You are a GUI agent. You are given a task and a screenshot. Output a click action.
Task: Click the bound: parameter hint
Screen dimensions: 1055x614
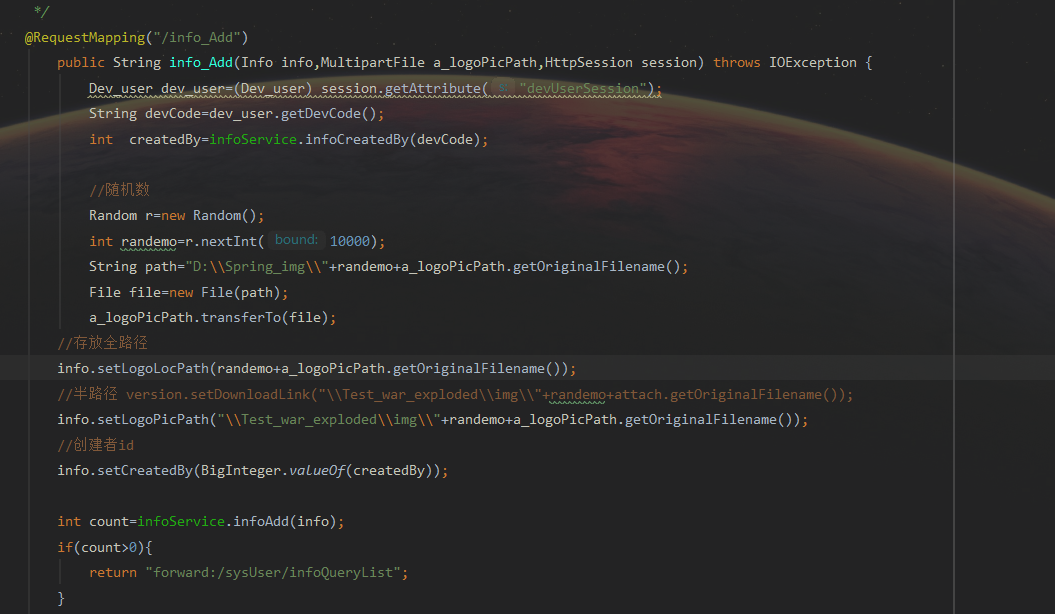297,240
